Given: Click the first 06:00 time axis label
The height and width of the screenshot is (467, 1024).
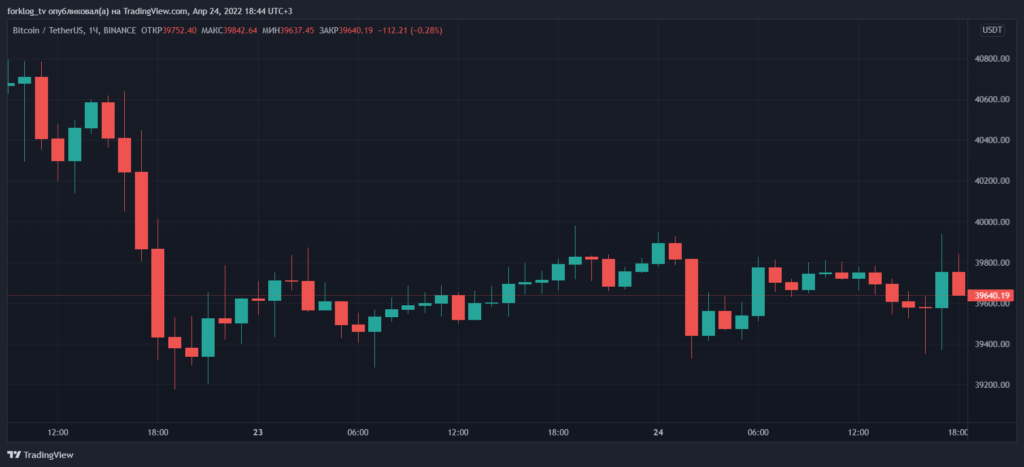Looking at the screenshot, I should tap(358, 432).
